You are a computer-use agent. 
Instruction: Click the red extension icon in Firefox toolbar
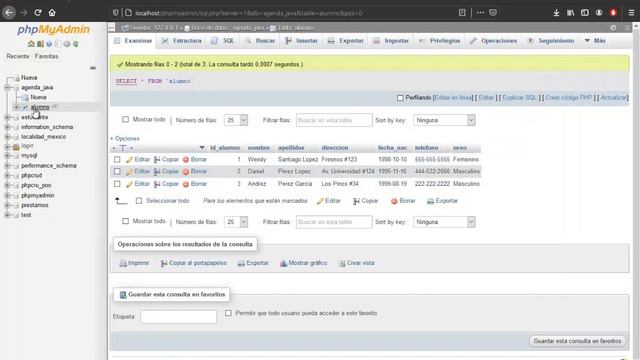(613, 13)
